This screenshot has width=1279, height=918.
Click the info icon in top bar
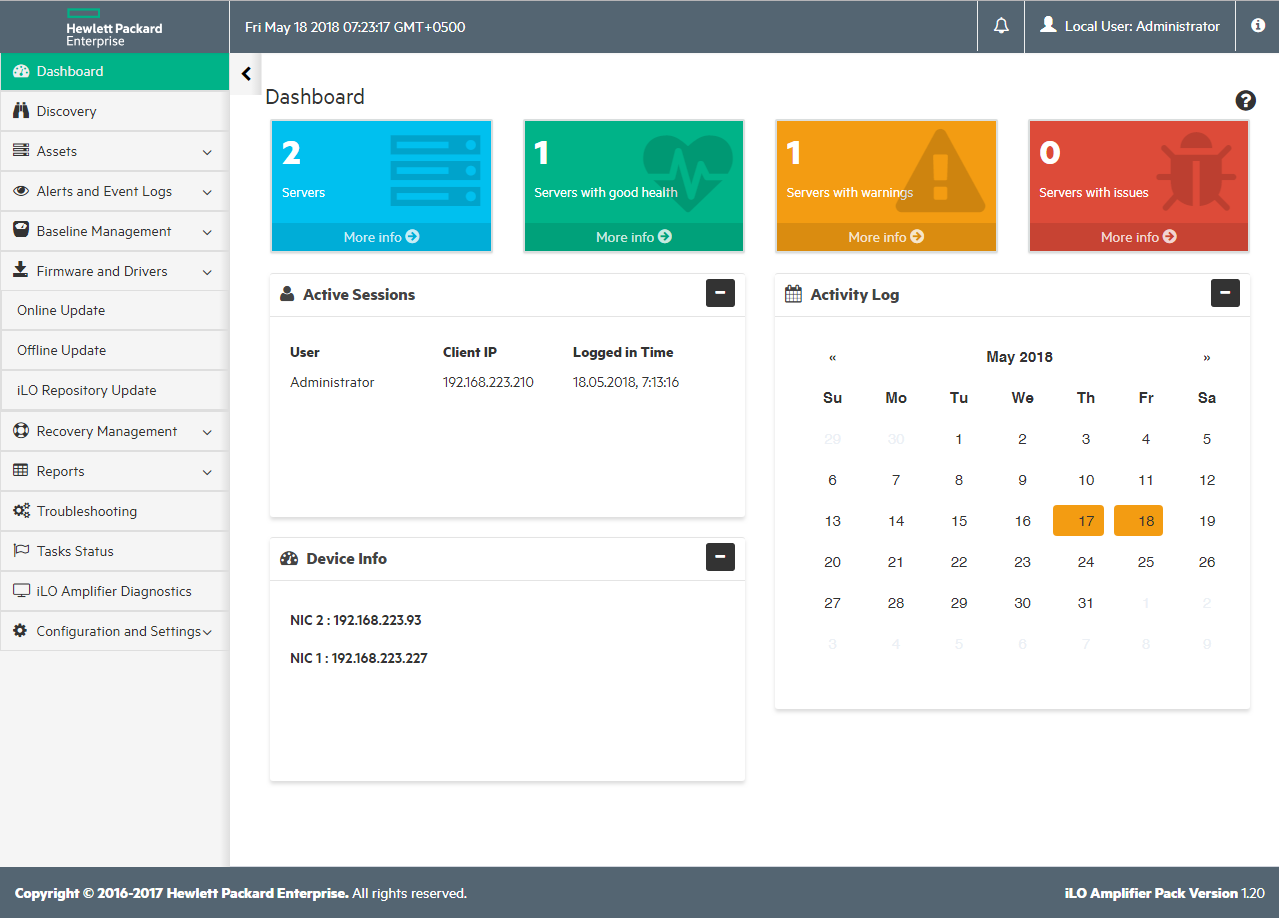1258,26
